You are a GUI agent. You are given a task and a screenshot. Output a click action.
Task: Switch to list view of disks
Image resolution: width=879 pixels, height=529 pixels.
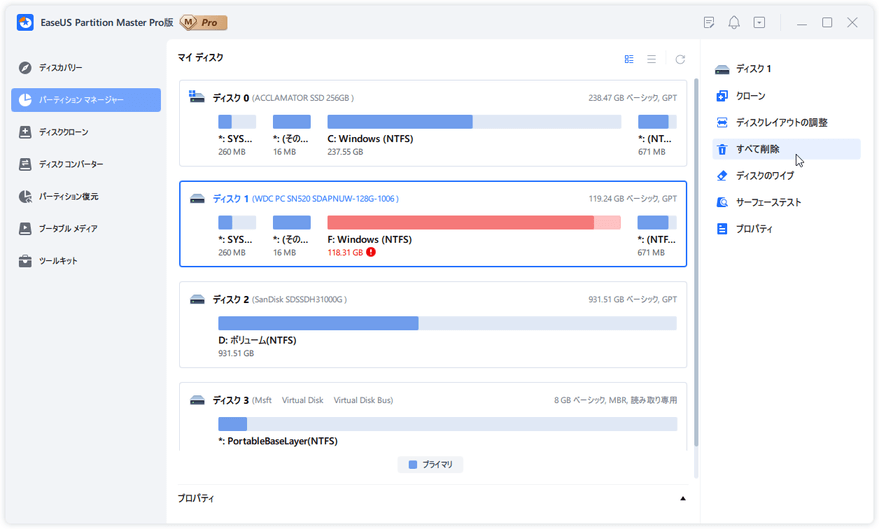pos(652,59)
